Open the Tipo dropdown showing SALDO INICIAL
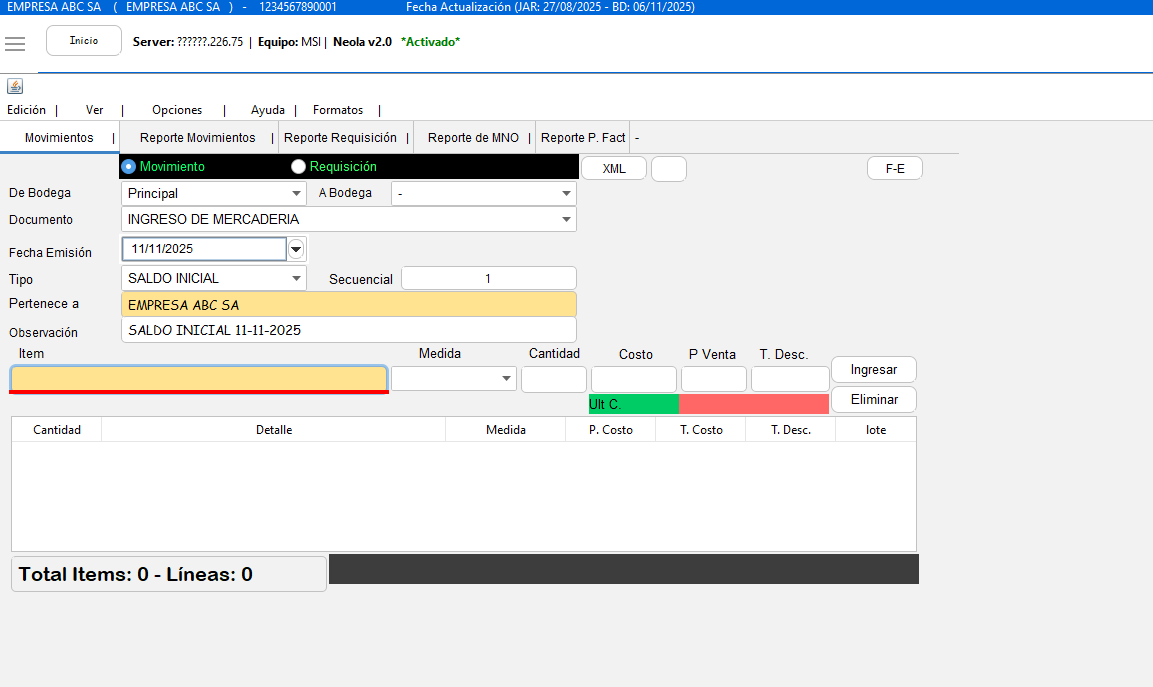Screen dimensions: 1153x687 (296, 279)
